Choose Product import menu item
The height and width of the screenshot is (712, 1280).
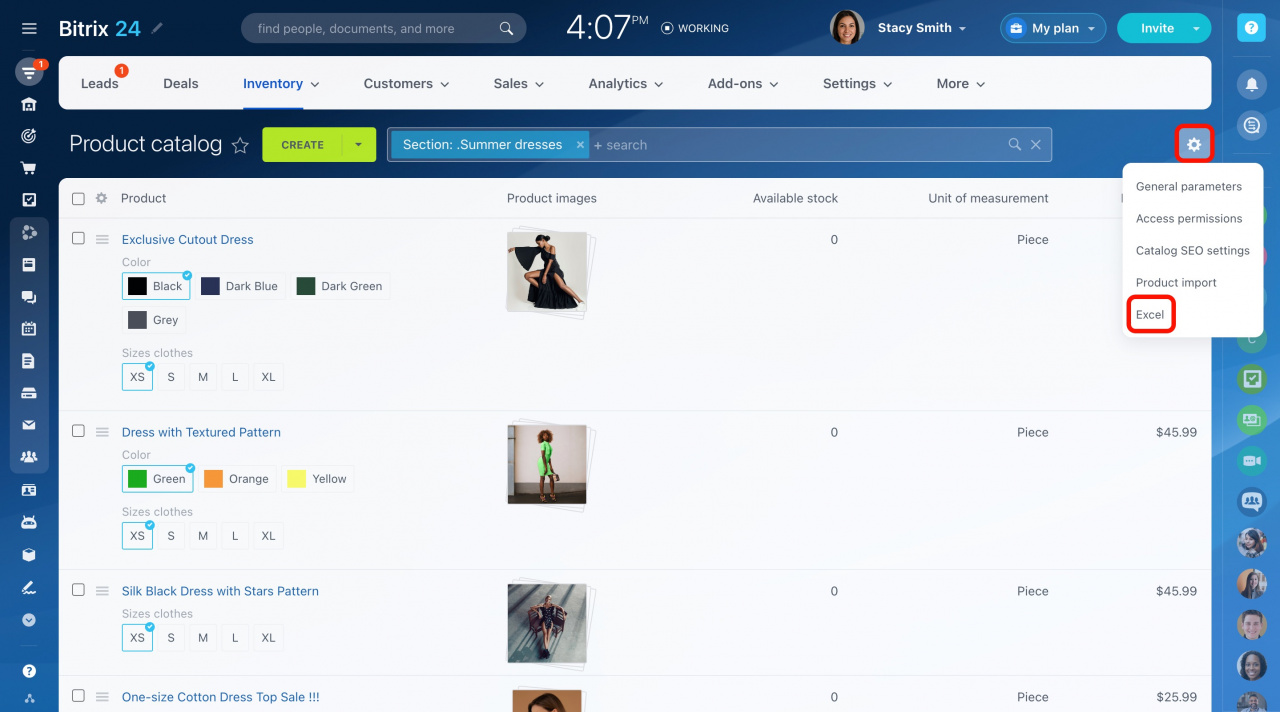point(1176,283)
